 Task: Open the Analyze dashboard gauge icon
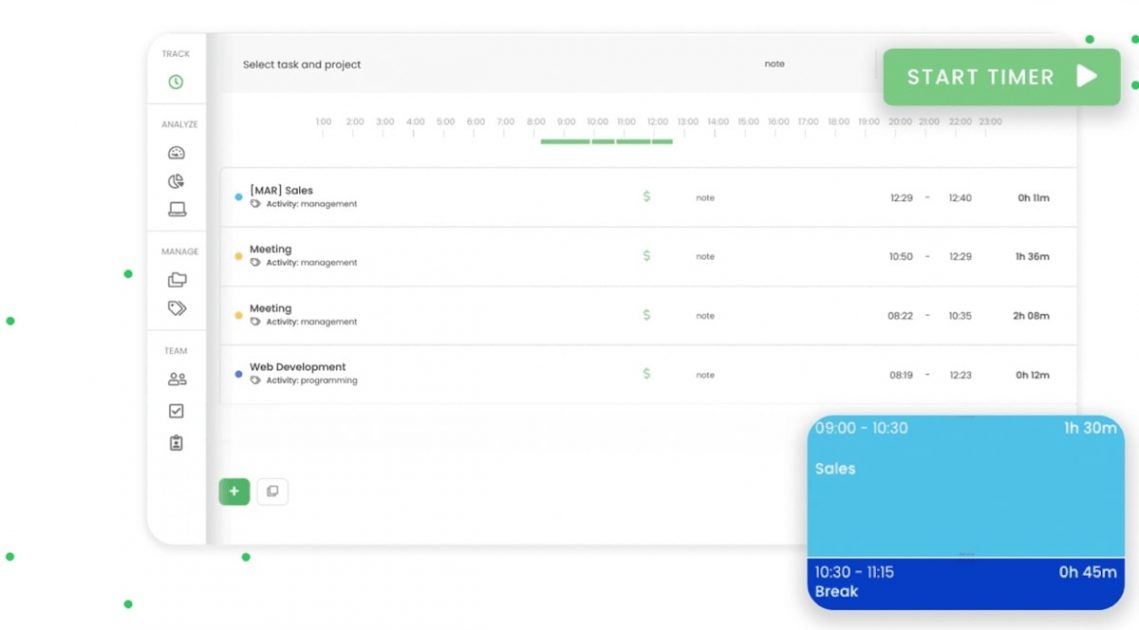click(x=177, y=153)
